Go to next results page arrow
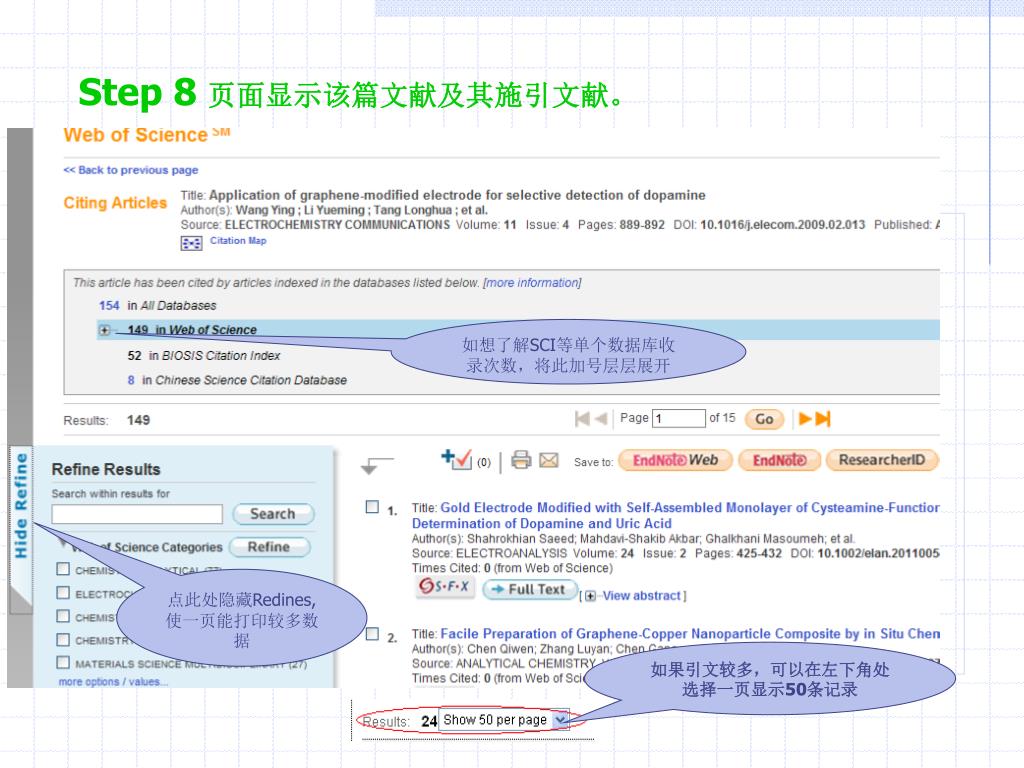The width and height of the screenshot is (1024, 768). click(x=805, y=419)
